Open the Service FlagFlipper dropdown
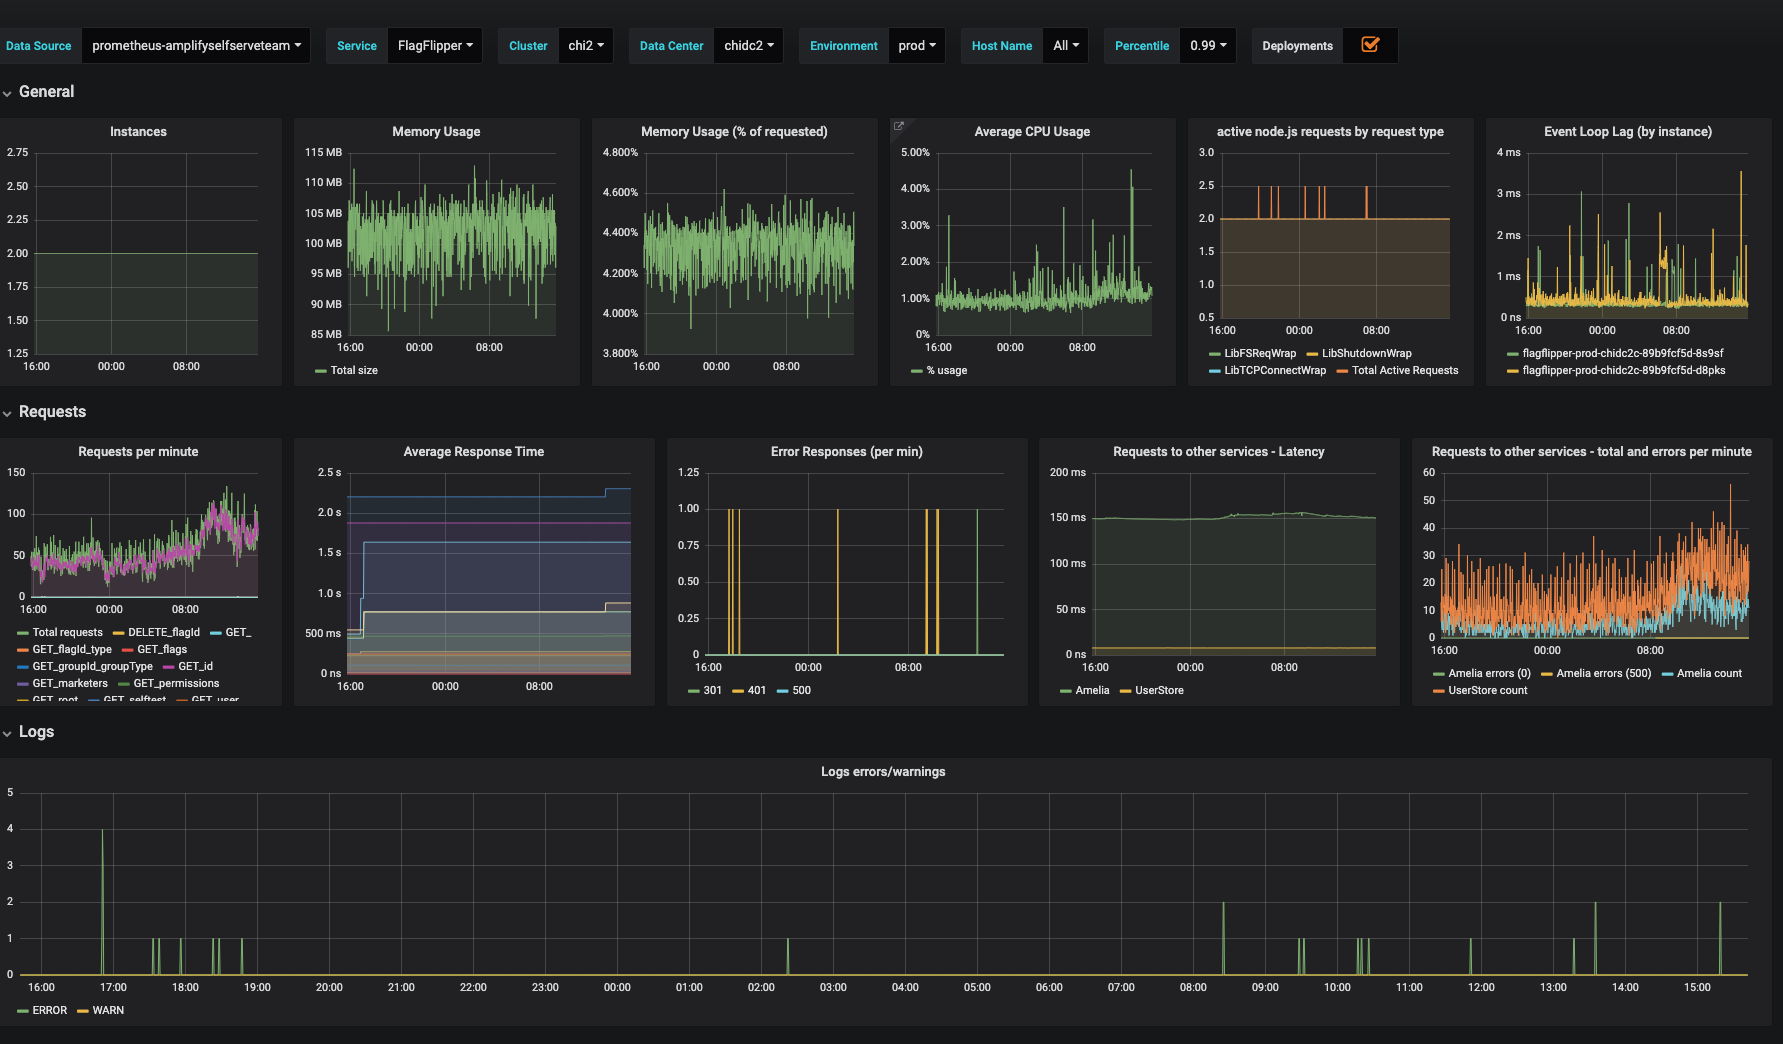The height and width of the screenshot is (1044, 1783). click(x=435, y=46)
